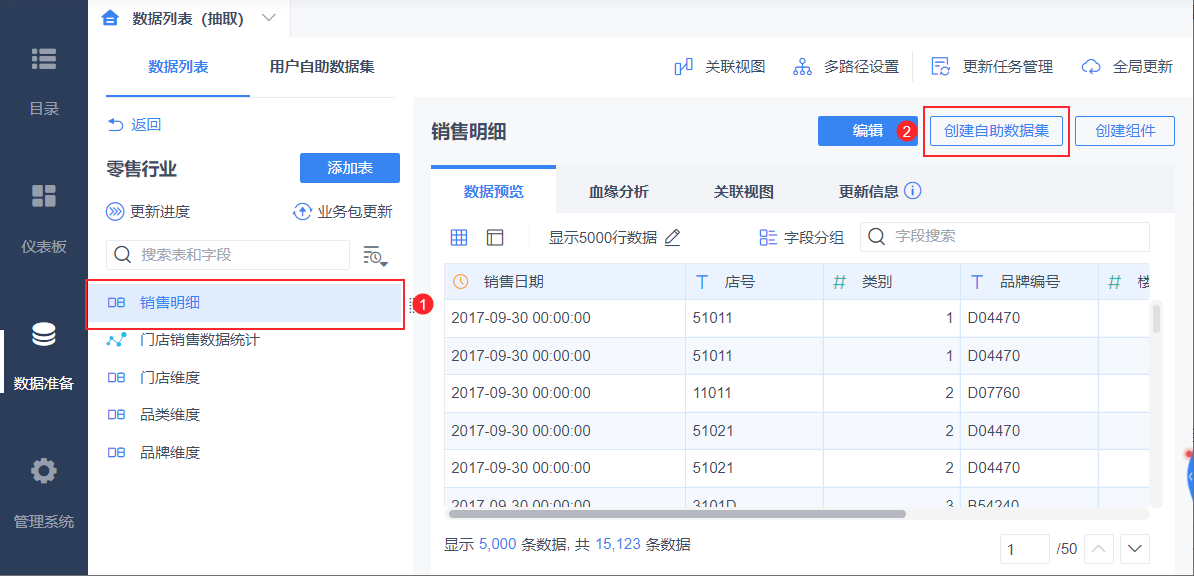This screenshot has height=576, width=1194.
Task: Edit the 显示5000行数据 row count pencil
Action: pos(672,237)
